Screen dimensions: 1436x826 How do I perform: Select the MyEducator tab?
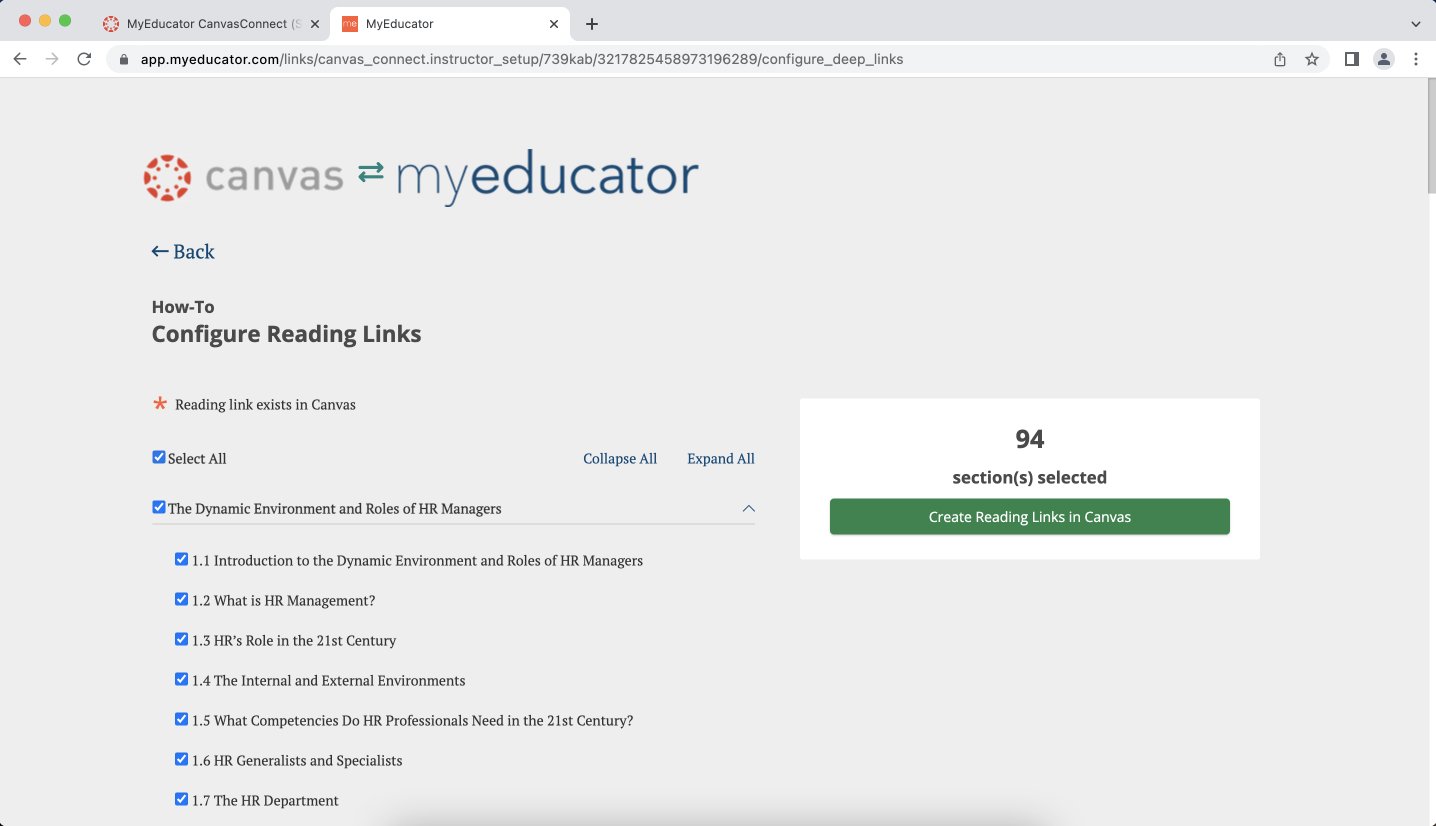450,23
